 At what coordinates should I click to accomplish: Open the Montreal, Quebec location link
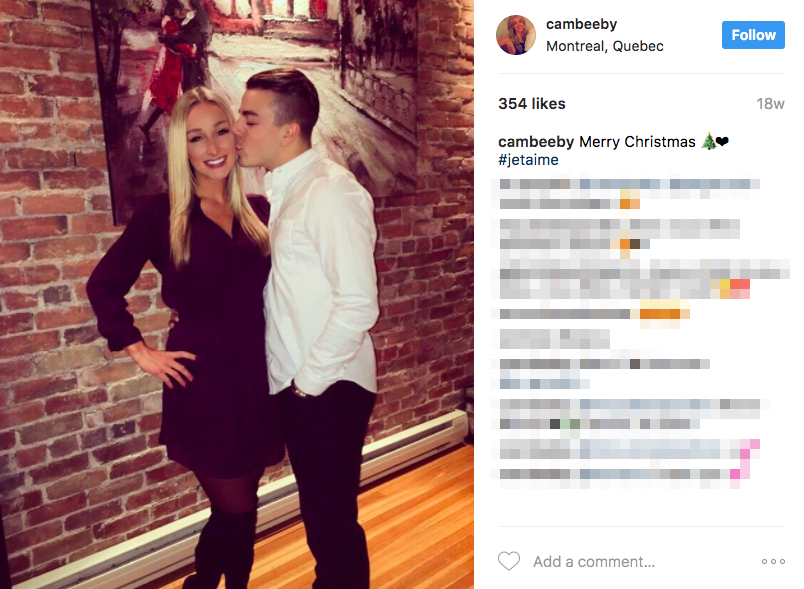[605, 46]
